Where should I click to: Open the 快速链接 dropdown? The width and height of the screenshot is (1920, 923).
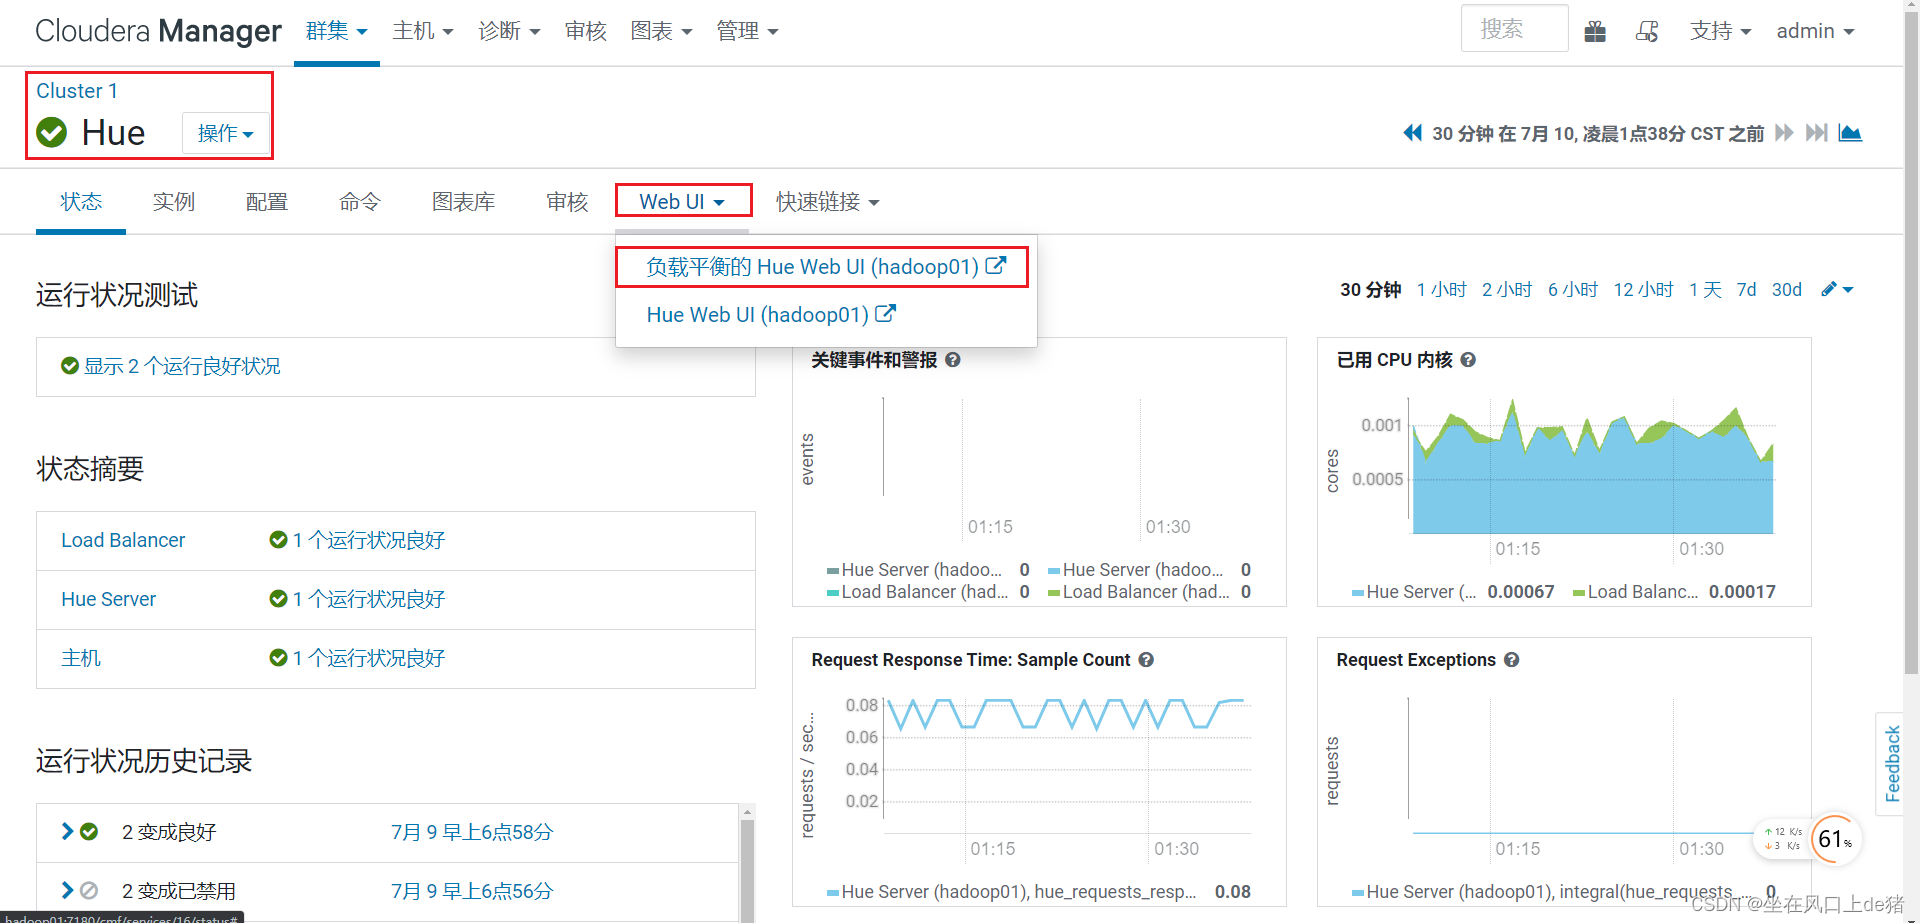(827, 202)
